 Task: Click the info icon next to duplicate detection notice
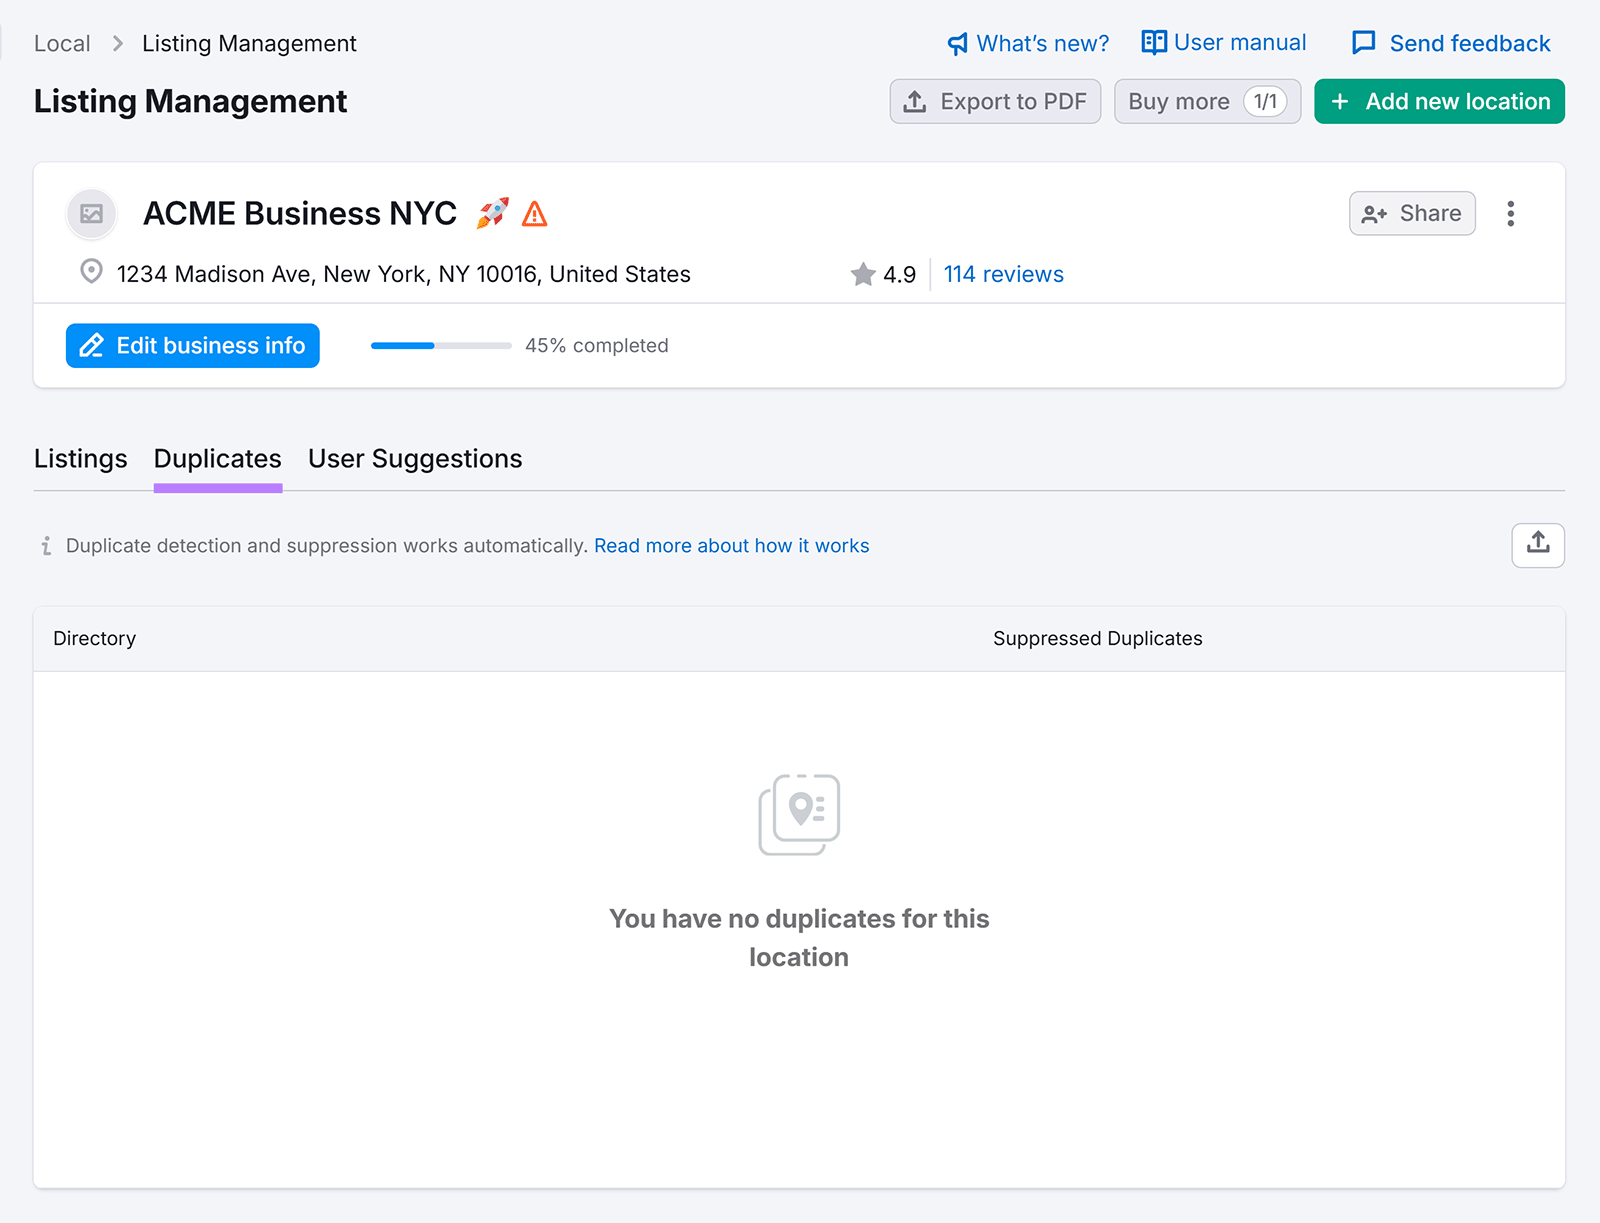coord(46,546)
